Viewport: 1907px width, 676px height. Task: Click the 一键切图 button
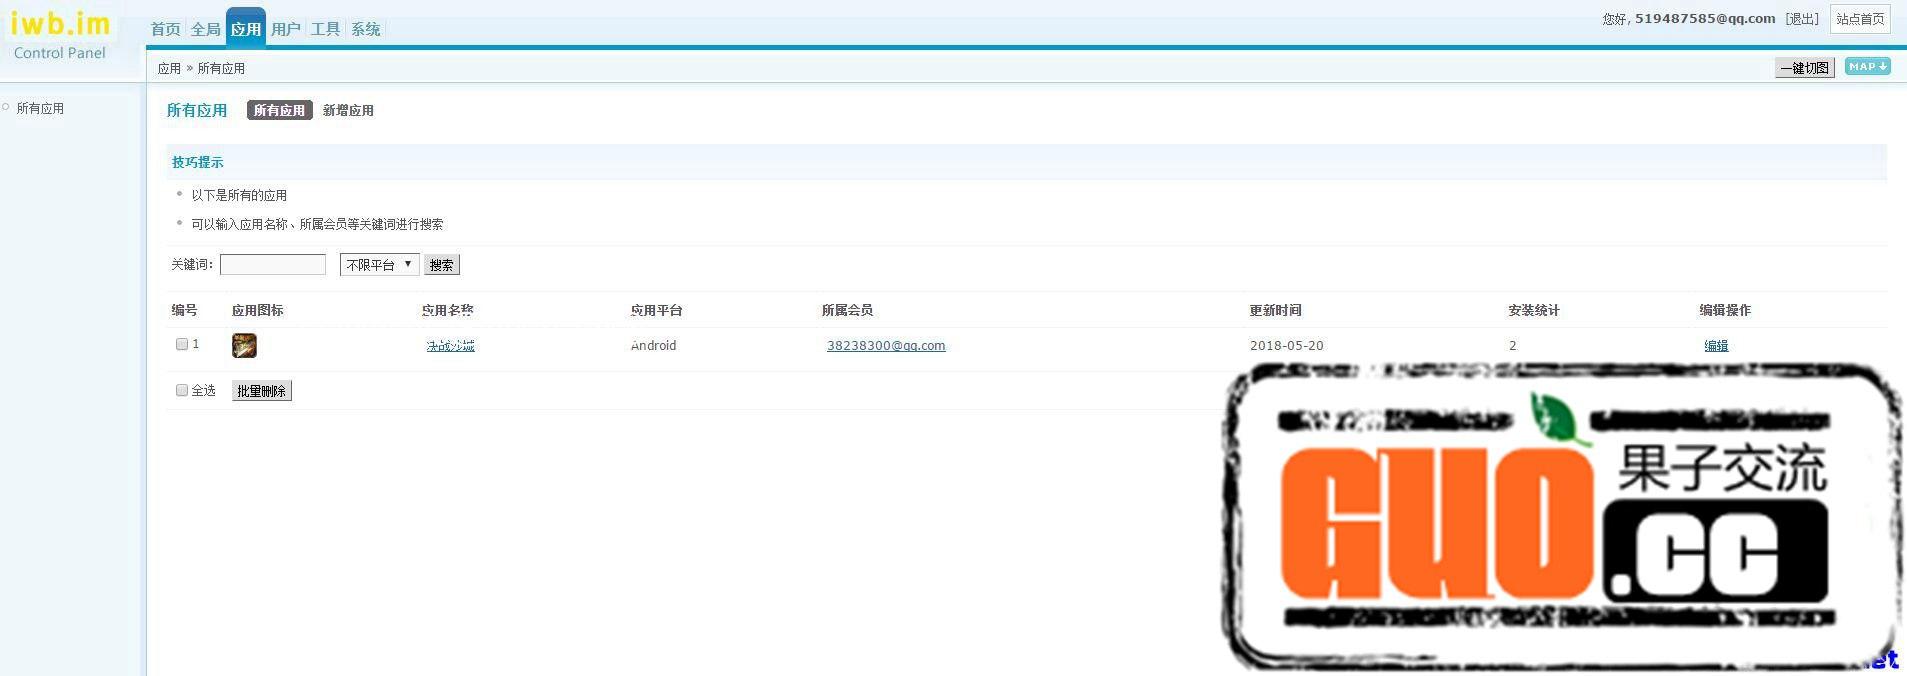click(x=1804, y=68)
